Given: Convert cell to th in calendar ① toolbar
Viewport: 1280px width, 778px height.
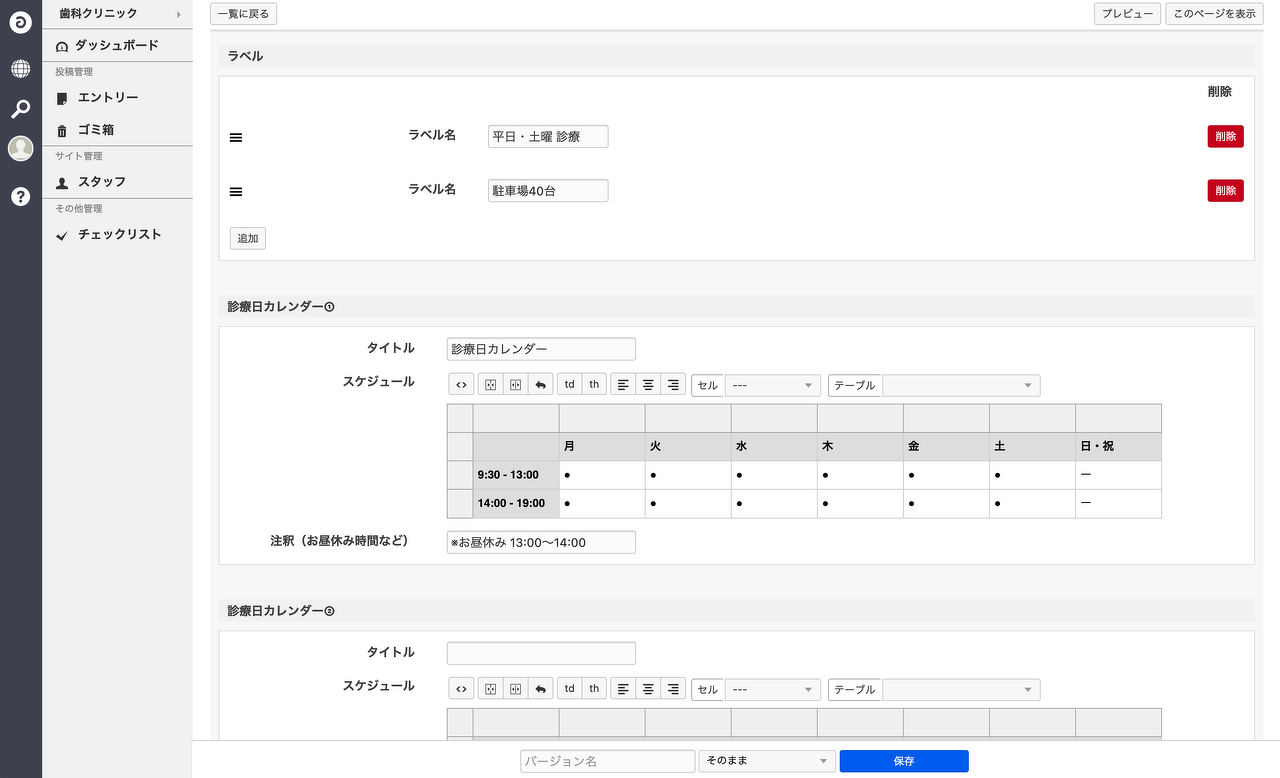Looking at the screenshot, I should coord(594,385).
